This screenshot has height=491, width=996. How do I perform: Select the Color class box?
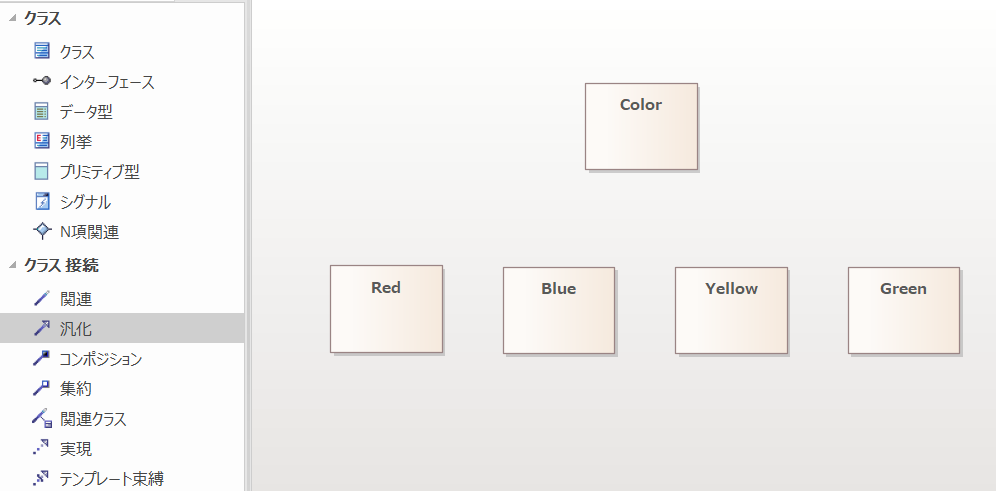click(x=641, y=126)
